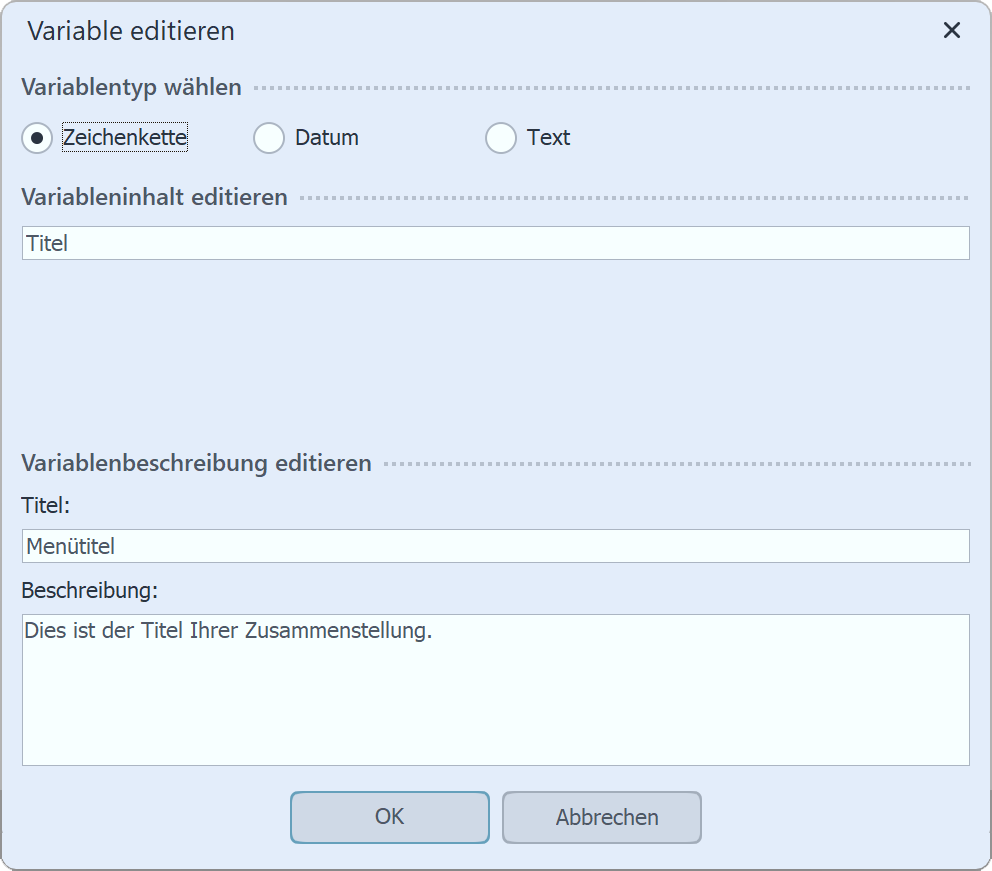The height and width of the screenshot is (871, 992).
Task: Click the Variableninhalt editieren section header
Action: coord(153,197)
